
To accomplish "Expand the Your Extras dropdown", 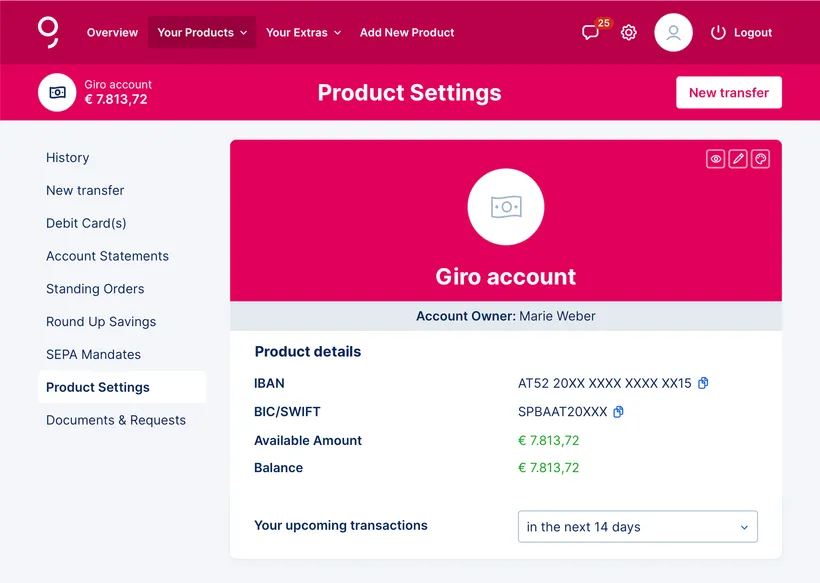I will (x=303, y=32).
